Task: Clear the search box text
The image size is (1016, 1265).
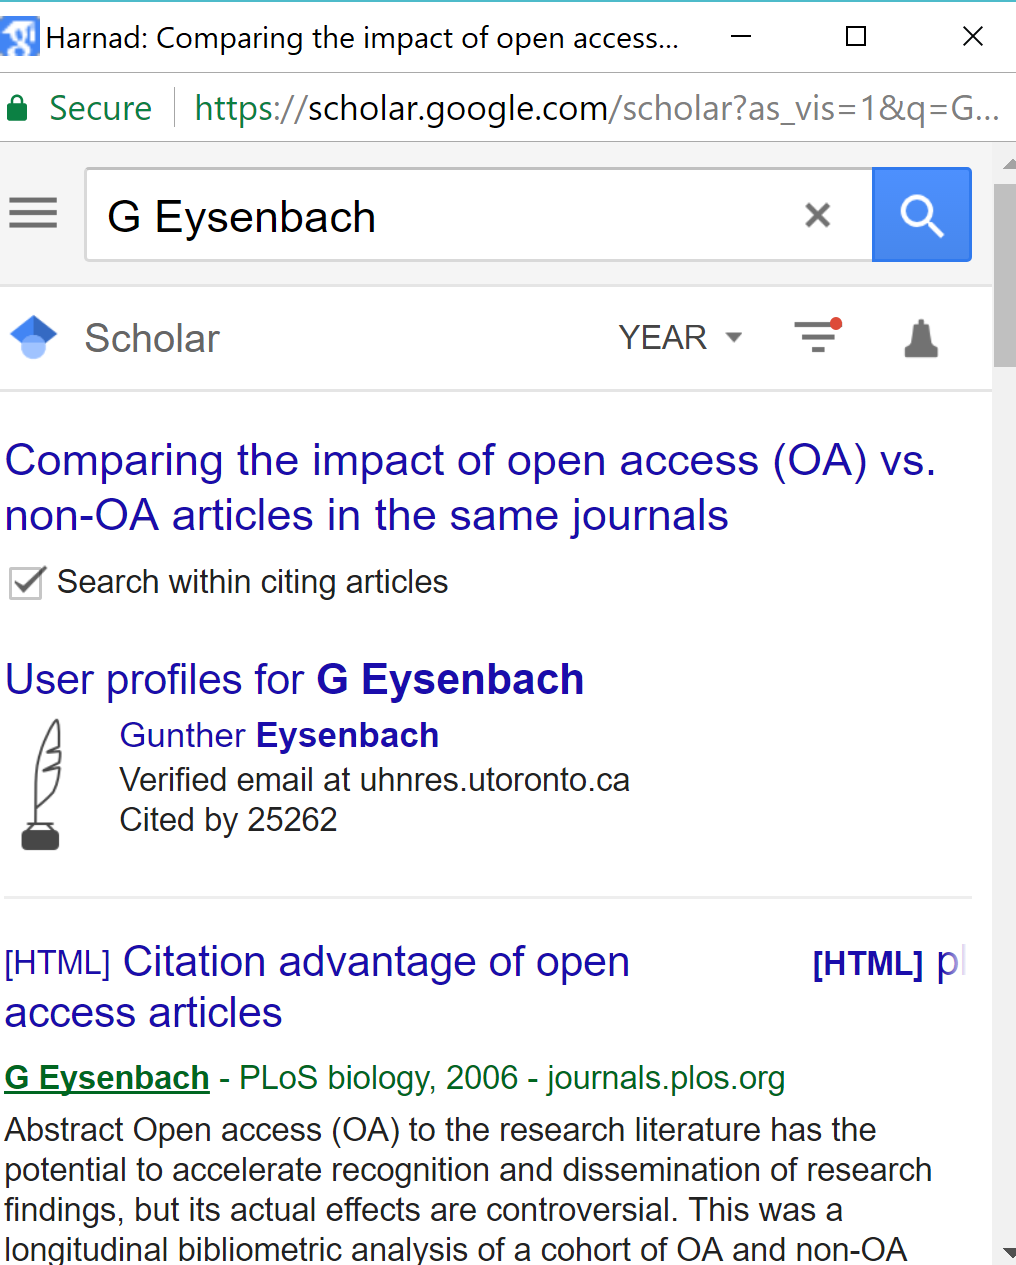Action: (x=817, y=215)
